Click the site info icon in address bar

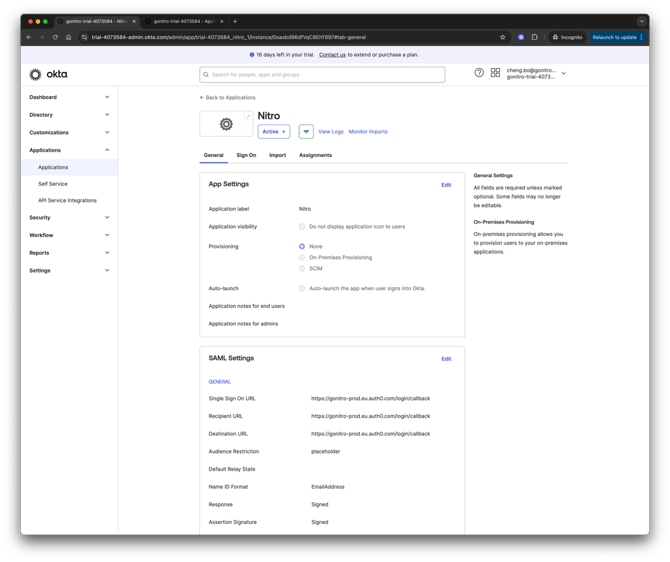click(84, 37)
